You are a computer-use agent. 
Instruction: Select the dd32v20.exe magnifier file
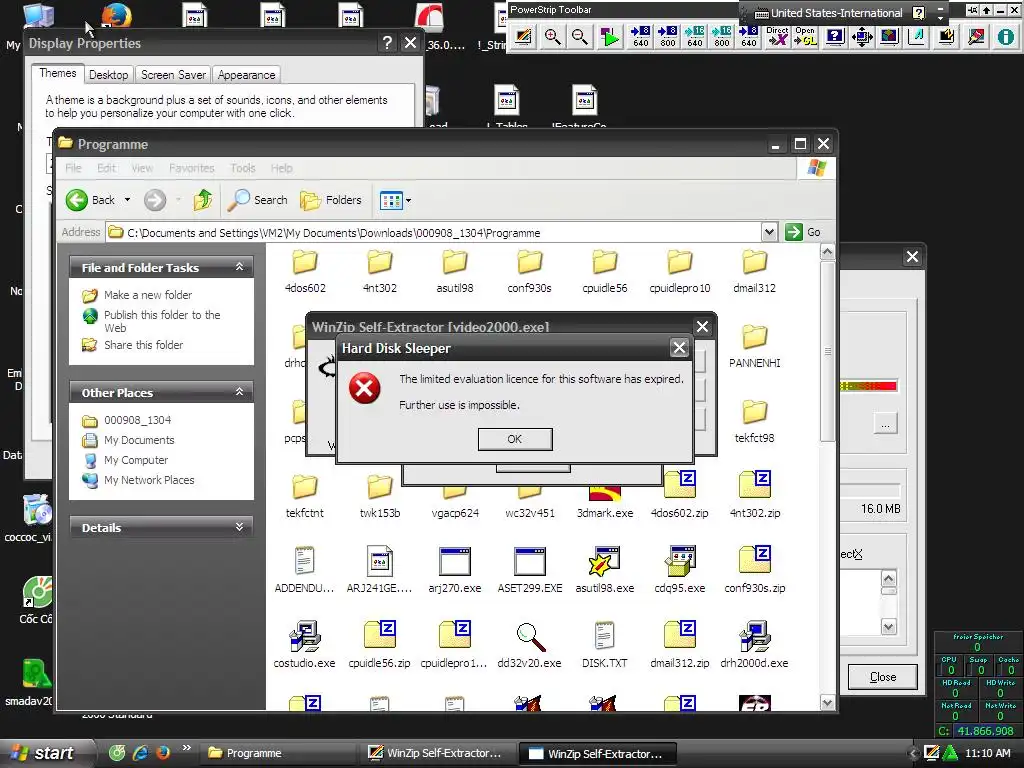(530, 645)
